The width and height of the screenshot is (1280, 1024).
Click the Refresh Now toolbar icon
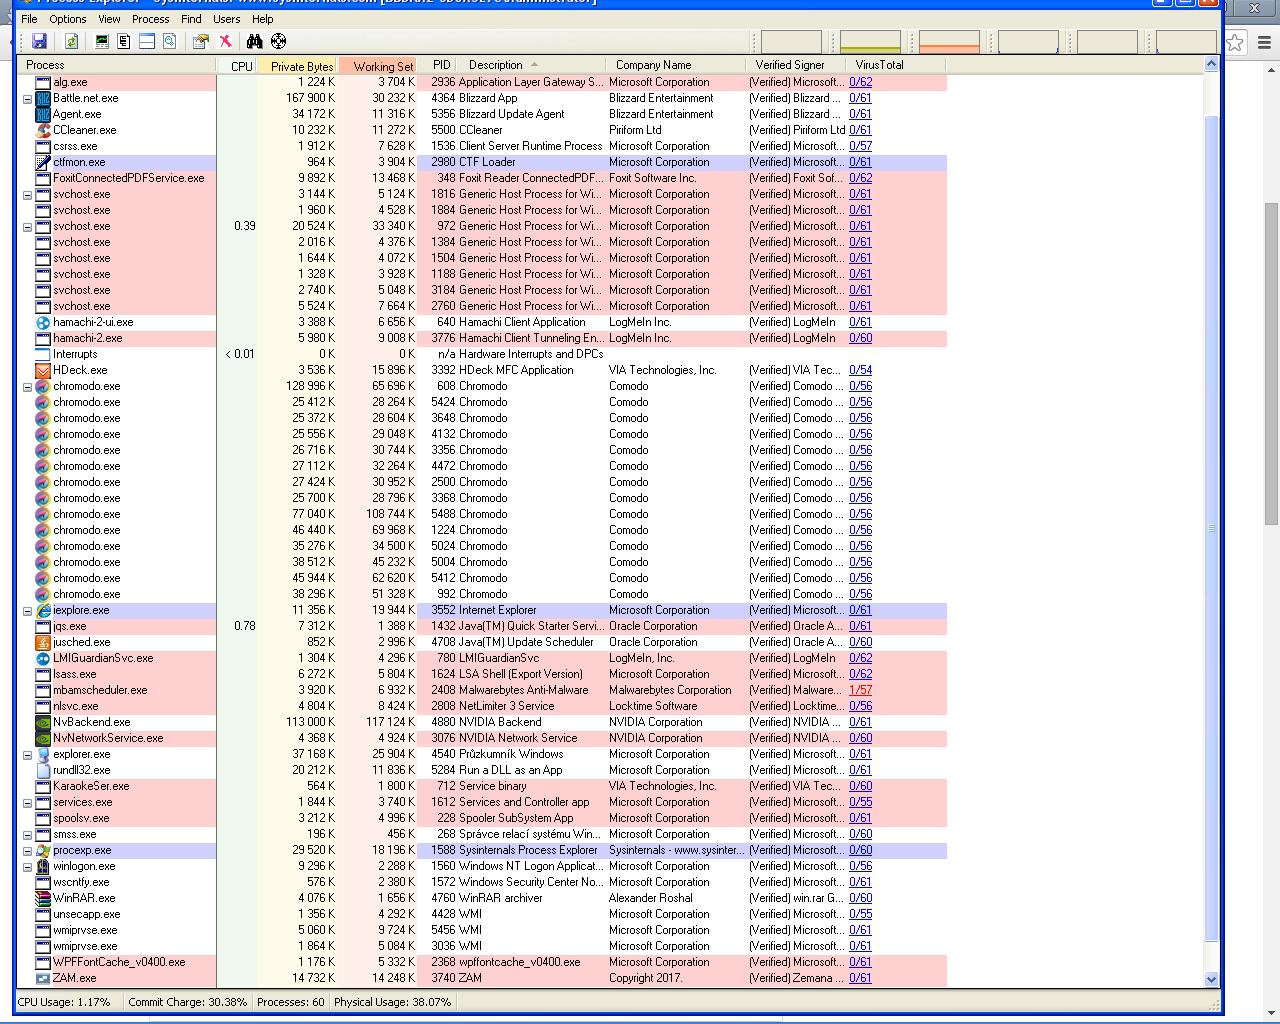pos(72,41)
